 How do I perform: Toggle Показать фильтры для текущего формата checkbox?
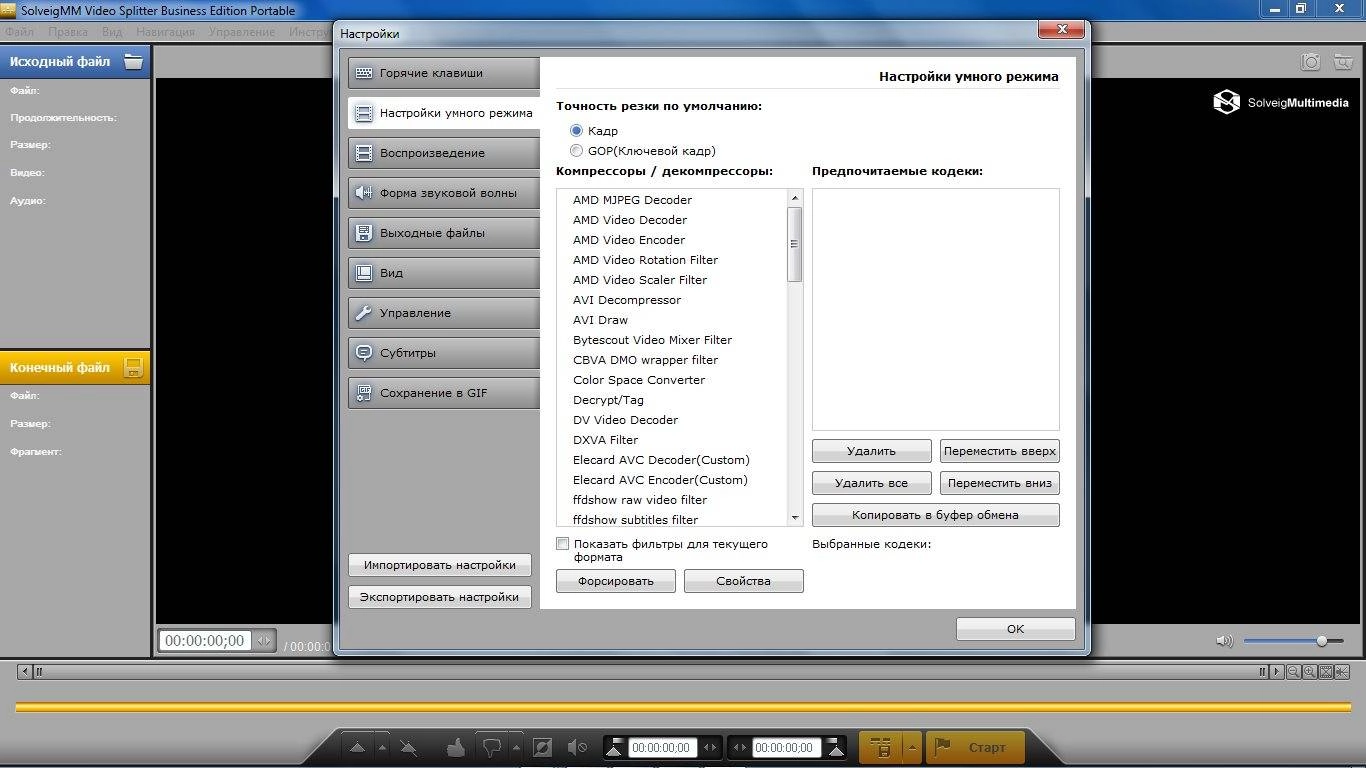click(x=562, y=544)
